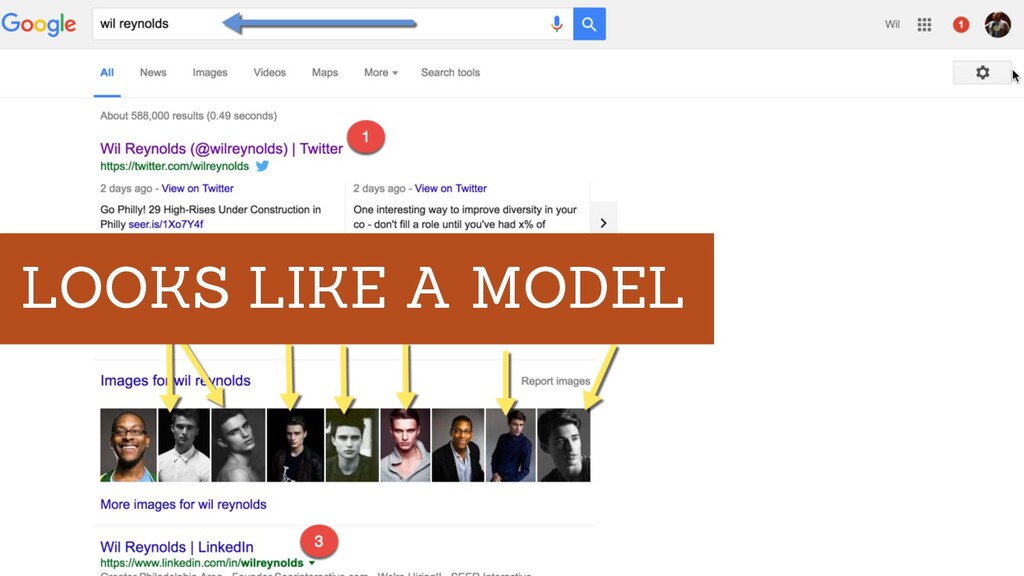Screen dimensions: 1024x576
Task: Open Search tools options
Action: tap(450, 72)
